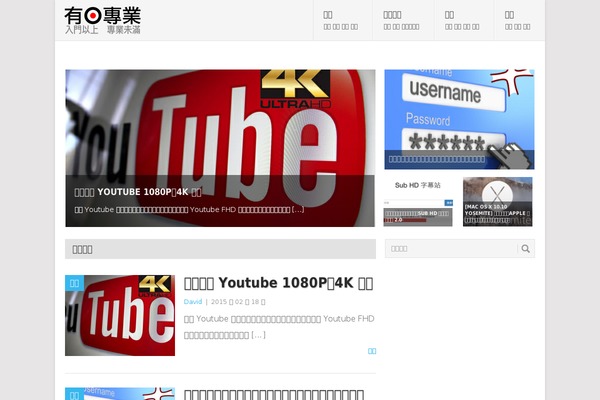
Task: Click the blue read-more link under excerpt
Action: tap(372, 351)
